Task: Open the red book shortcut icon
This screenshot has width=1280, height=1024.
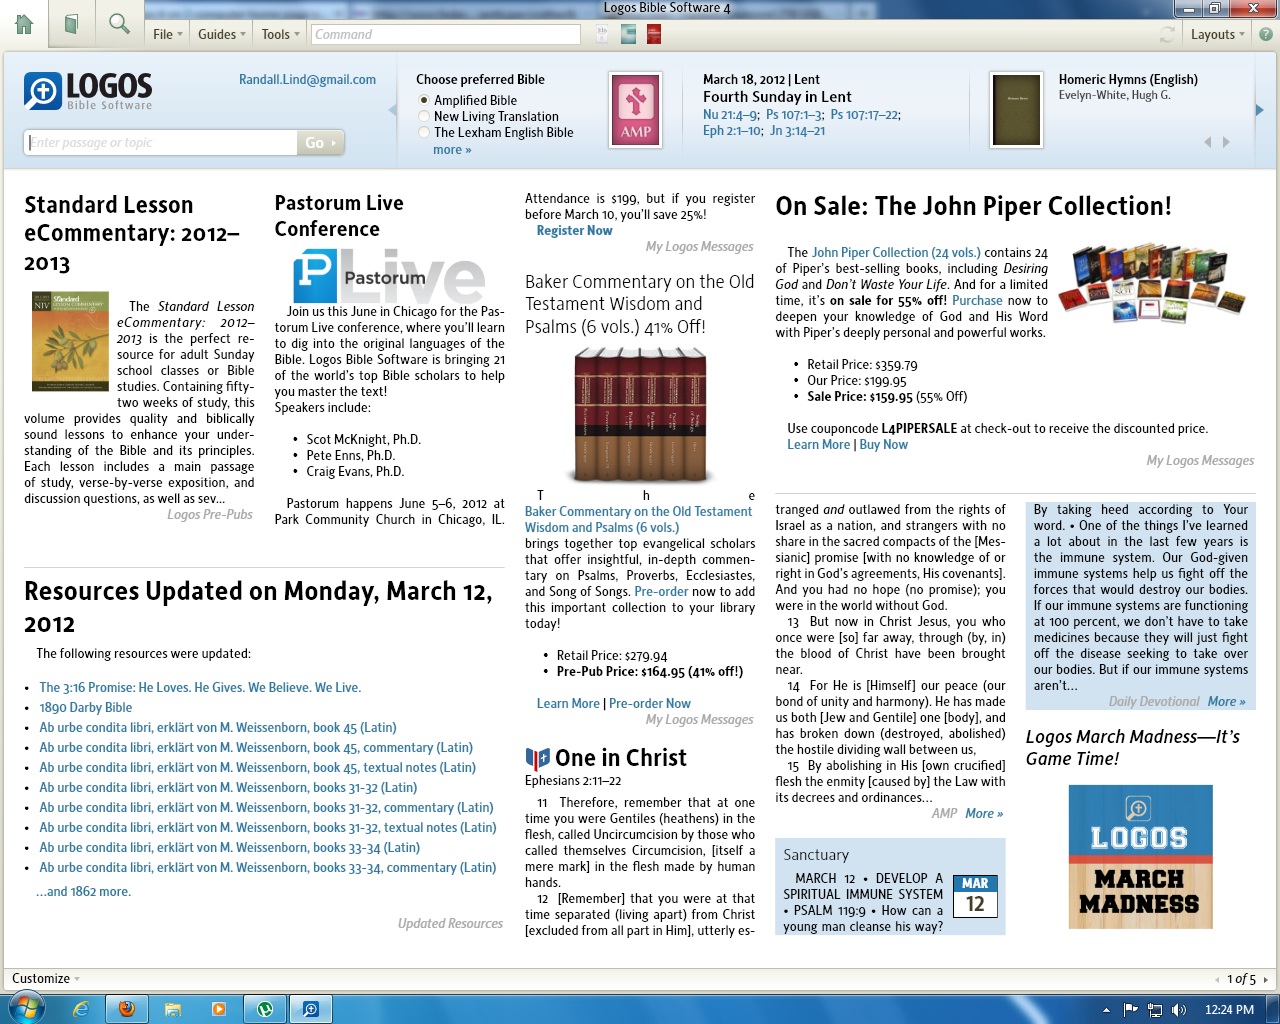Action: [654, 34]
